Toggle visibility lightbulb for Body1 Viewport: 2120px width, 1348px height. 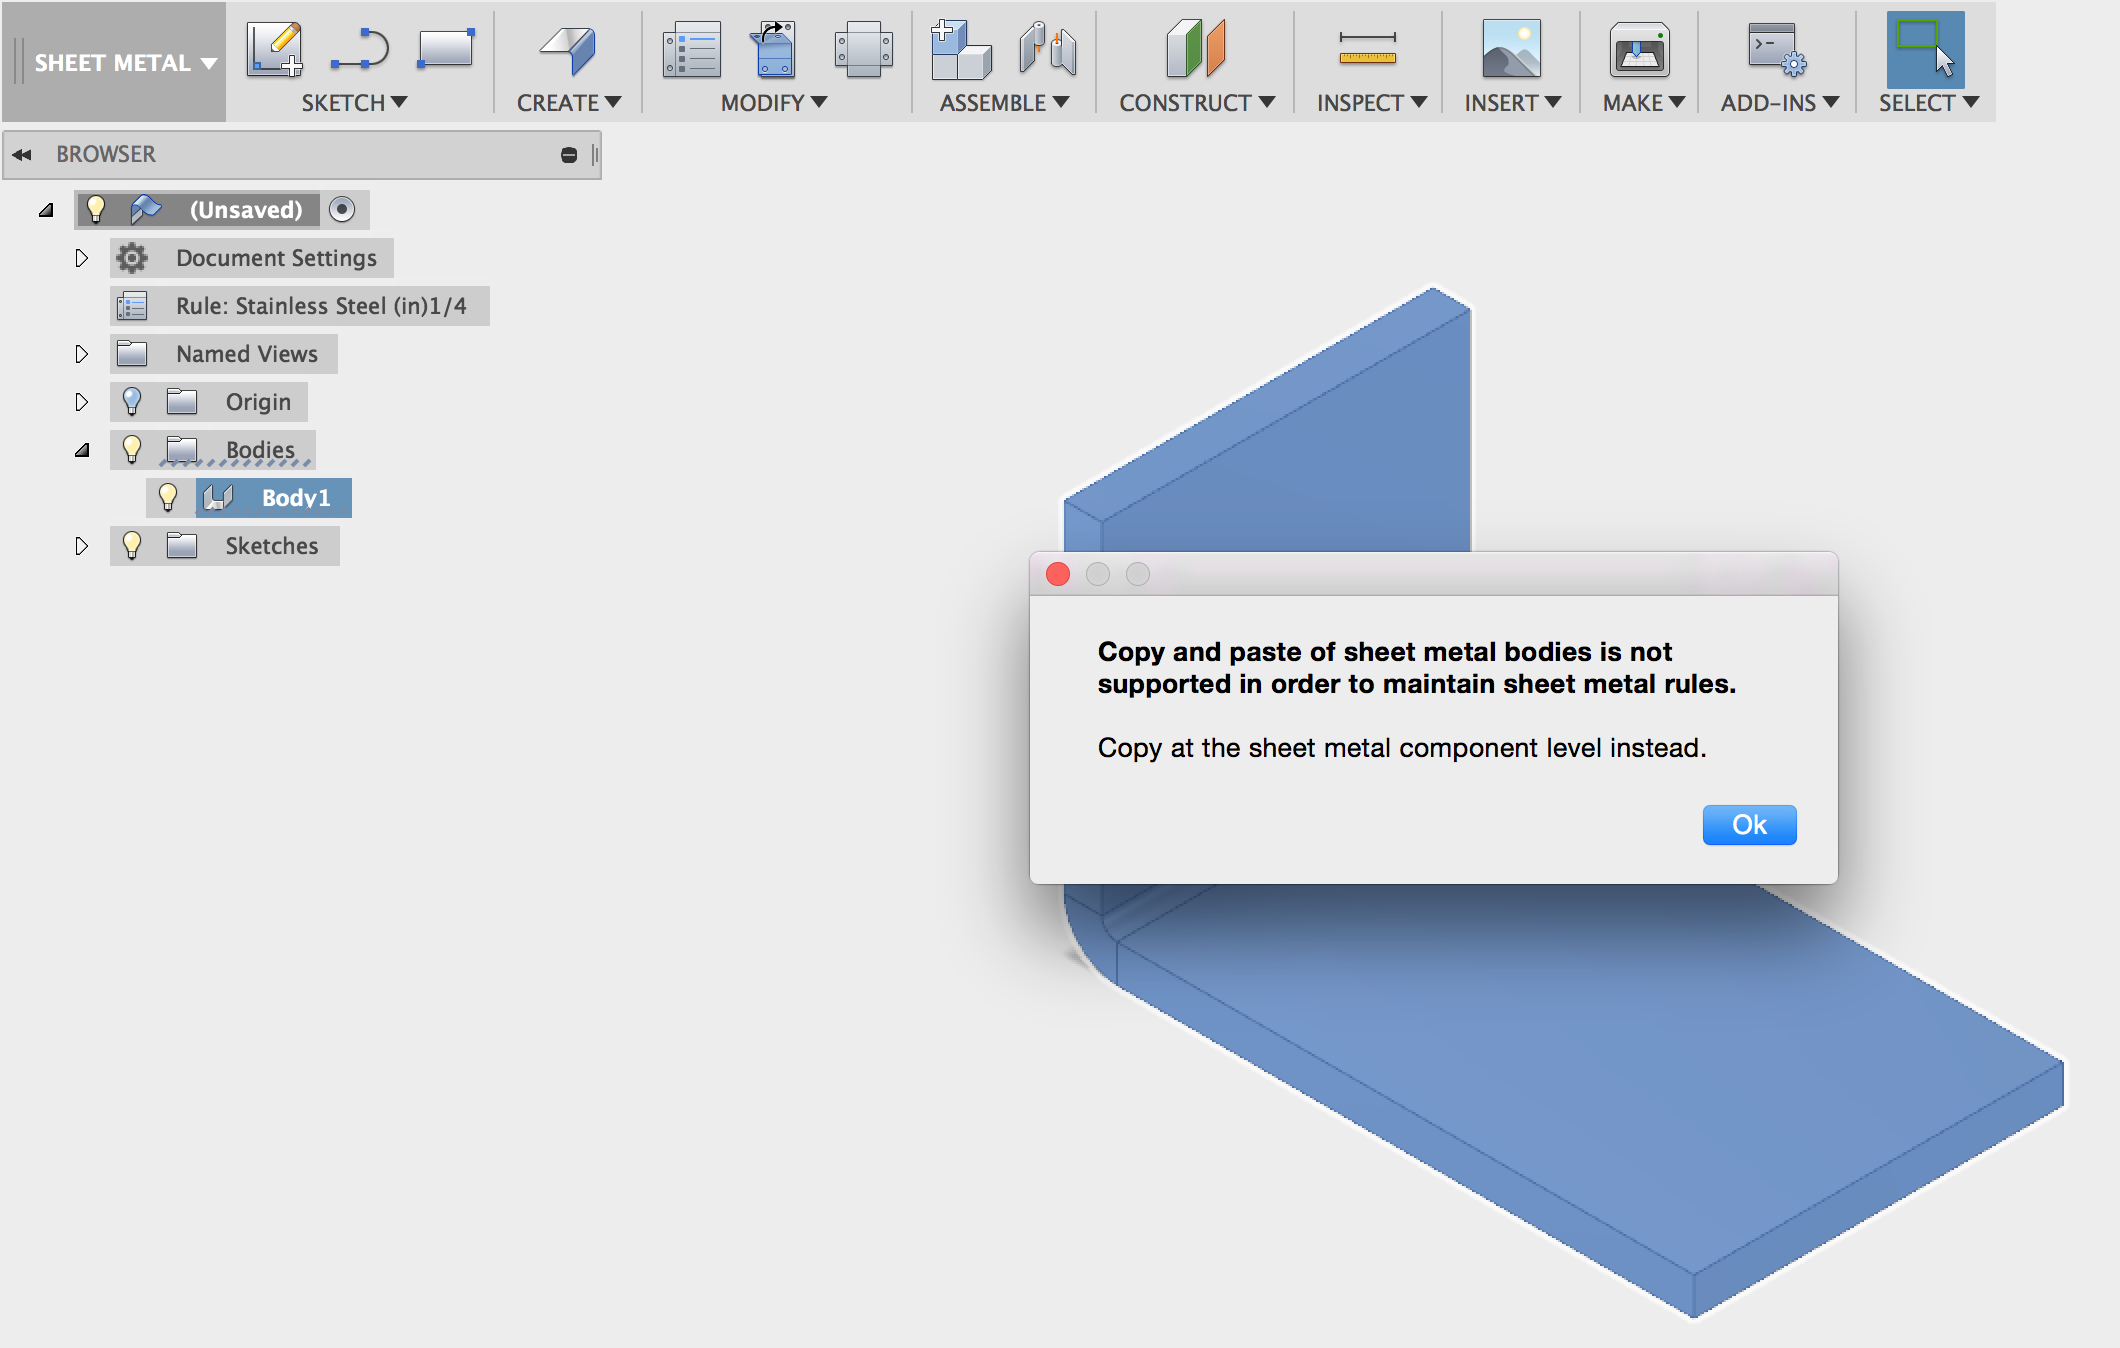[168, 497]
